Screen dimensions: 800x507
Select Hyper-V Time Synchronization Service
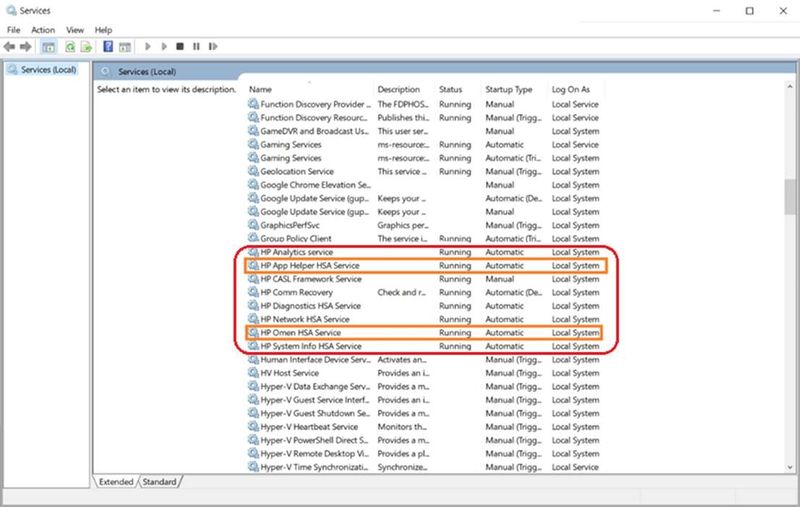(425, 467)
